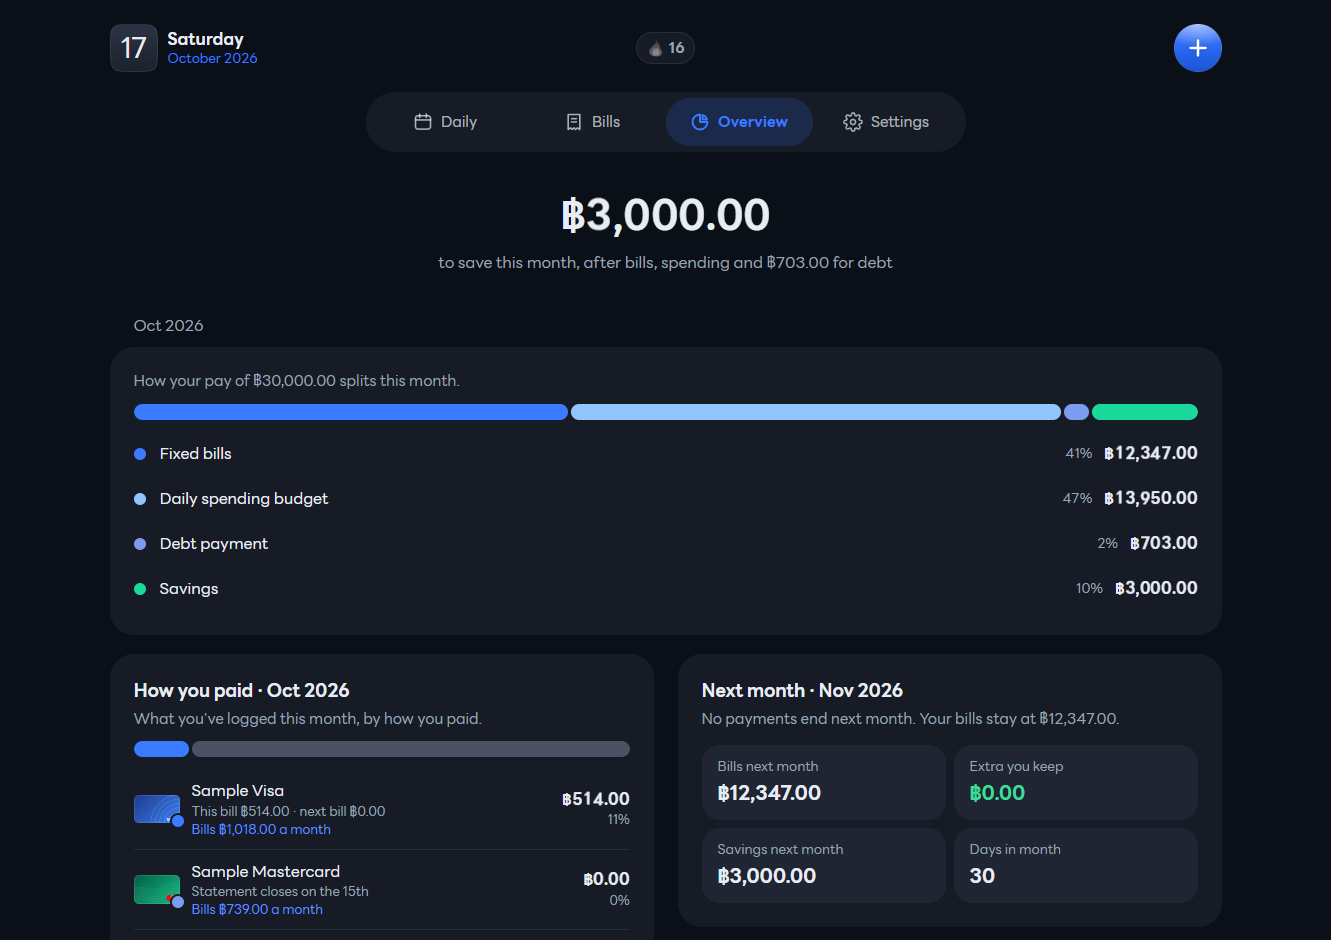Click the blue plus add button

[x=1197, y=48]
